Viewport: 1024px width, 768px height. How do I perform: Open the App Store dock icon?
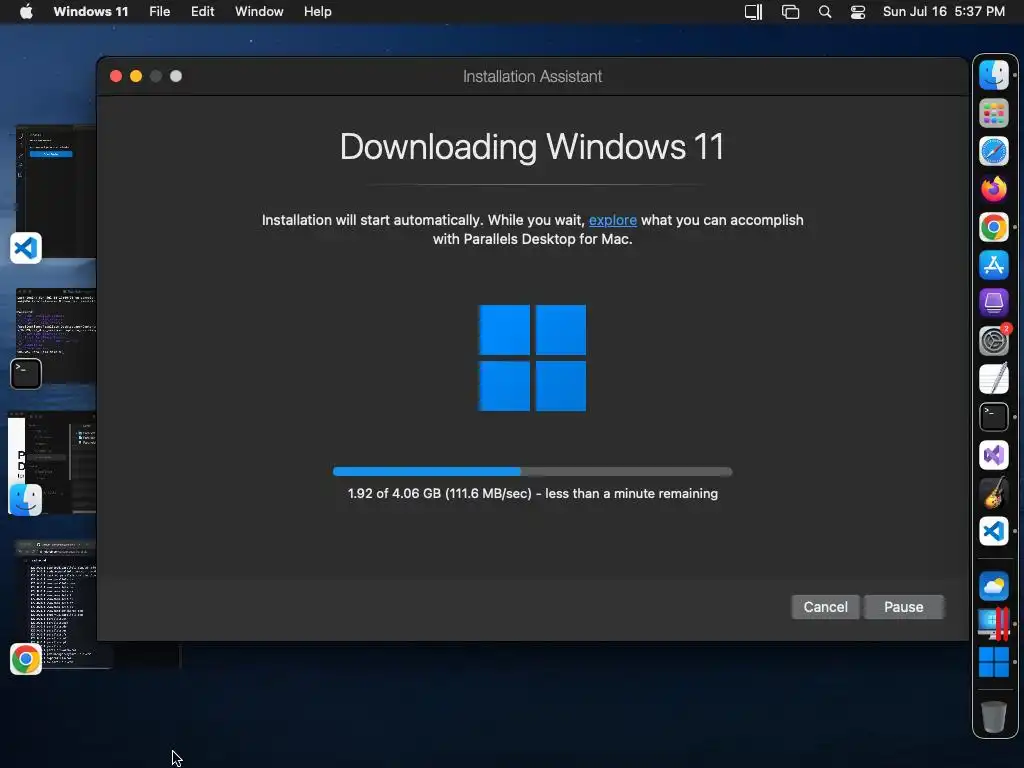(993, 265)
